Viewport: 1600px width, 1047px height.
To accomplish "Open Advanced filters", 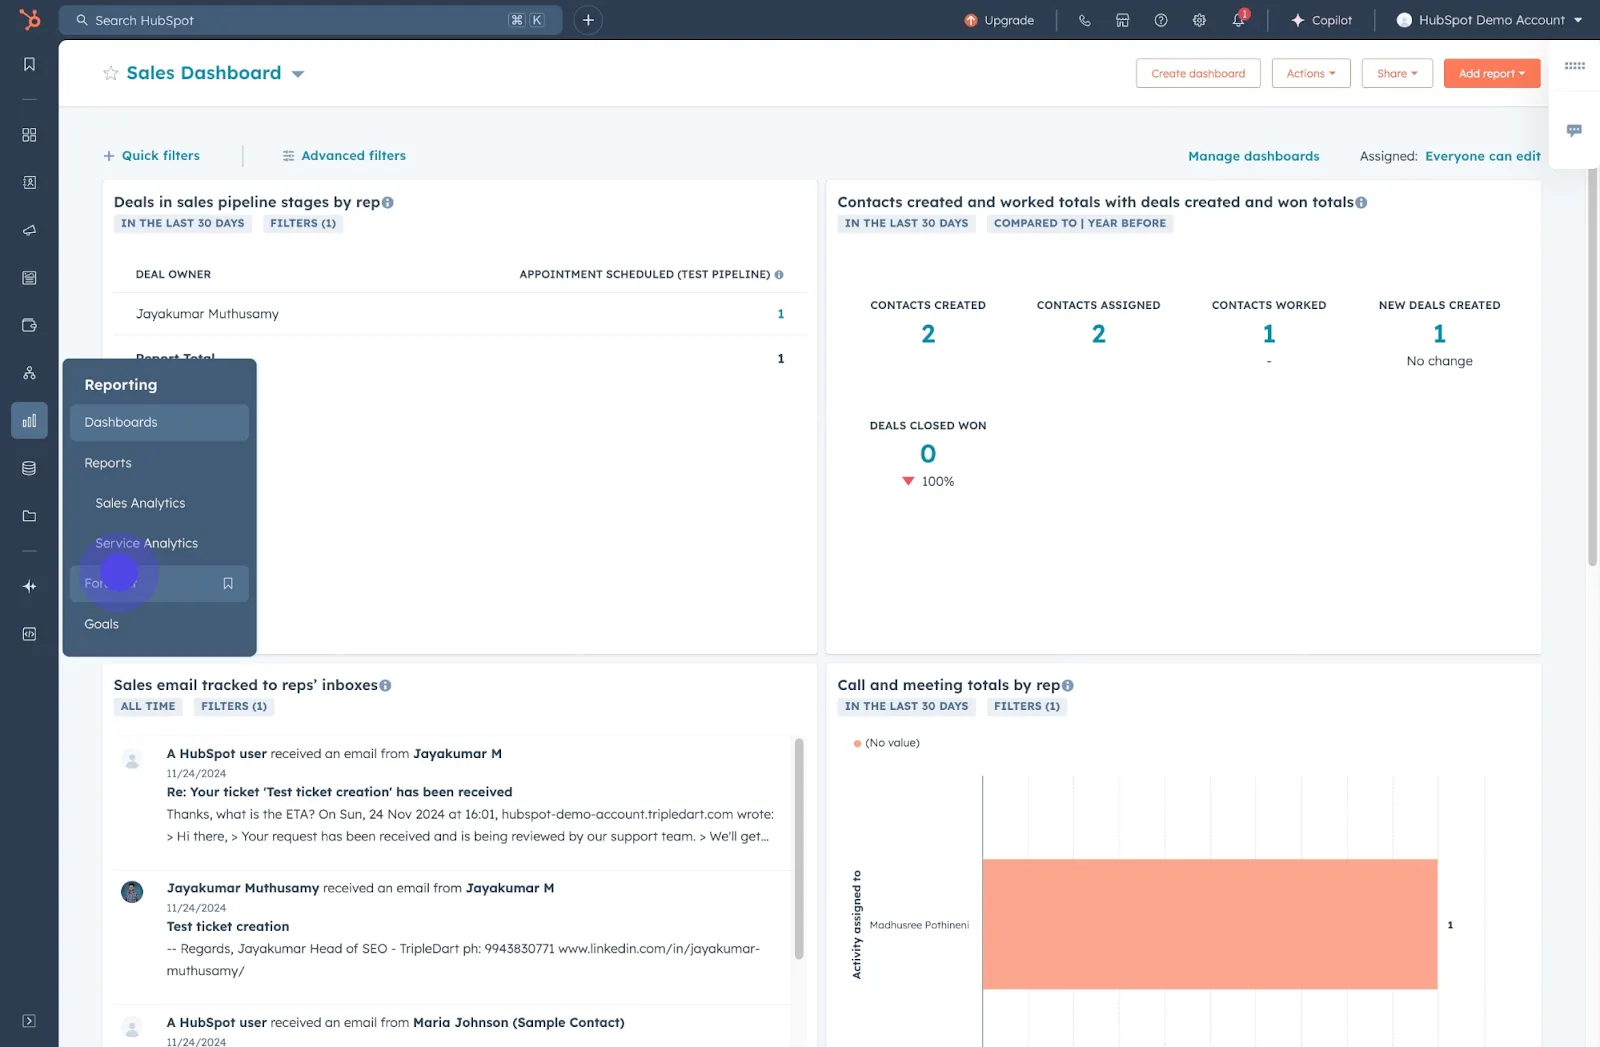I will (x=344, y=156).
